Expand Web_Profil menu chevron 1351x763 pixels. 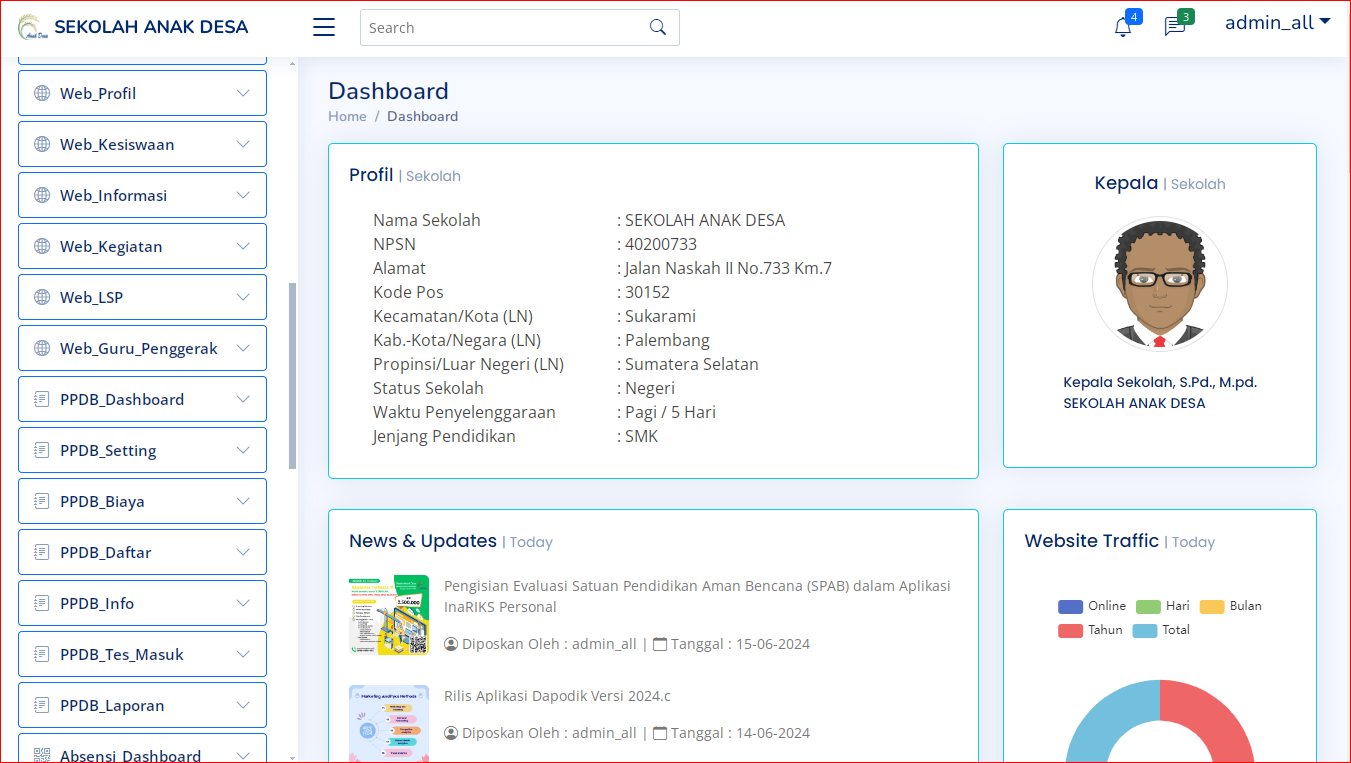coord(243,93)
